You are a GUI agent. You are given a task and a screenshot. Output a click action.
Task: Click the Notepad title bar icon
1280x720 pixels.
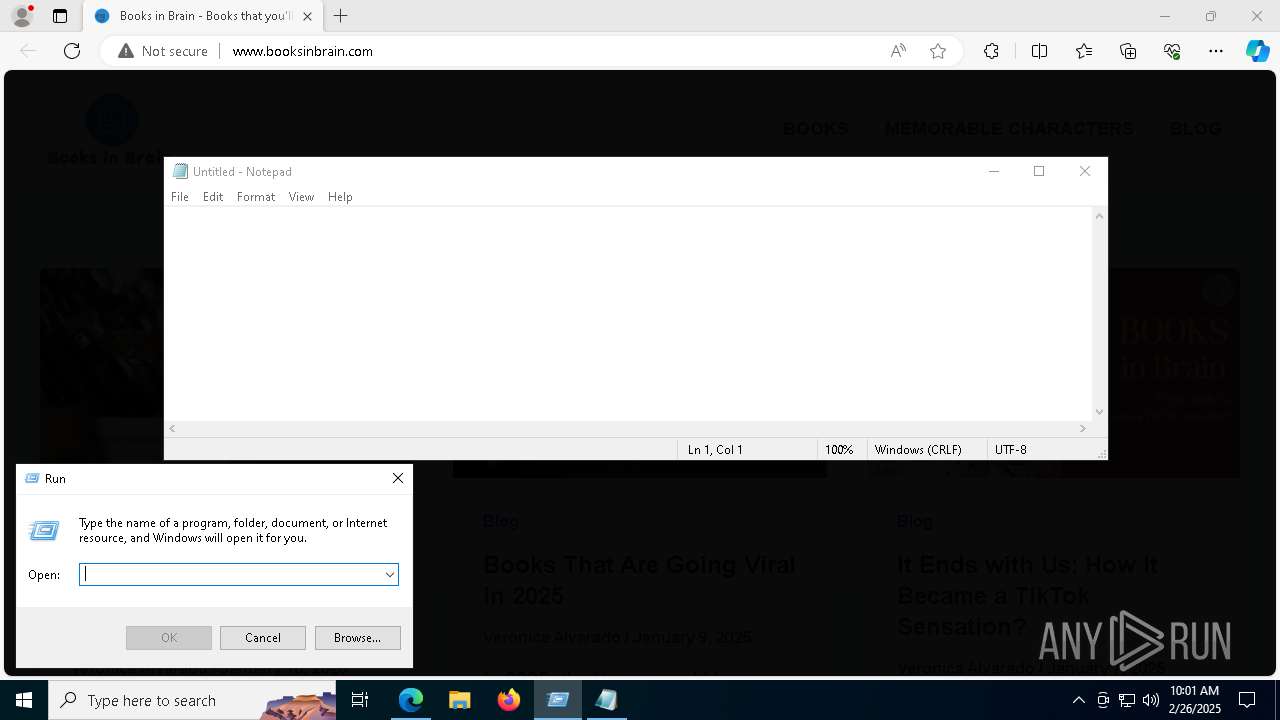click(x=180, y=171)
